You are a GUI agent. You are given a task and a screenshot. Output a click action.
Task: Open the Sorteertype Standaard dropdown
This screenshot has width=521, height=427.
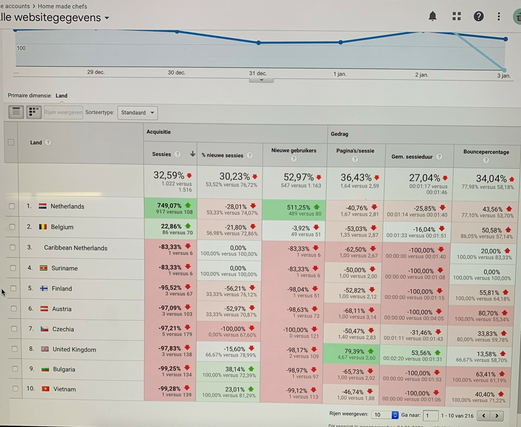point(137,113)
